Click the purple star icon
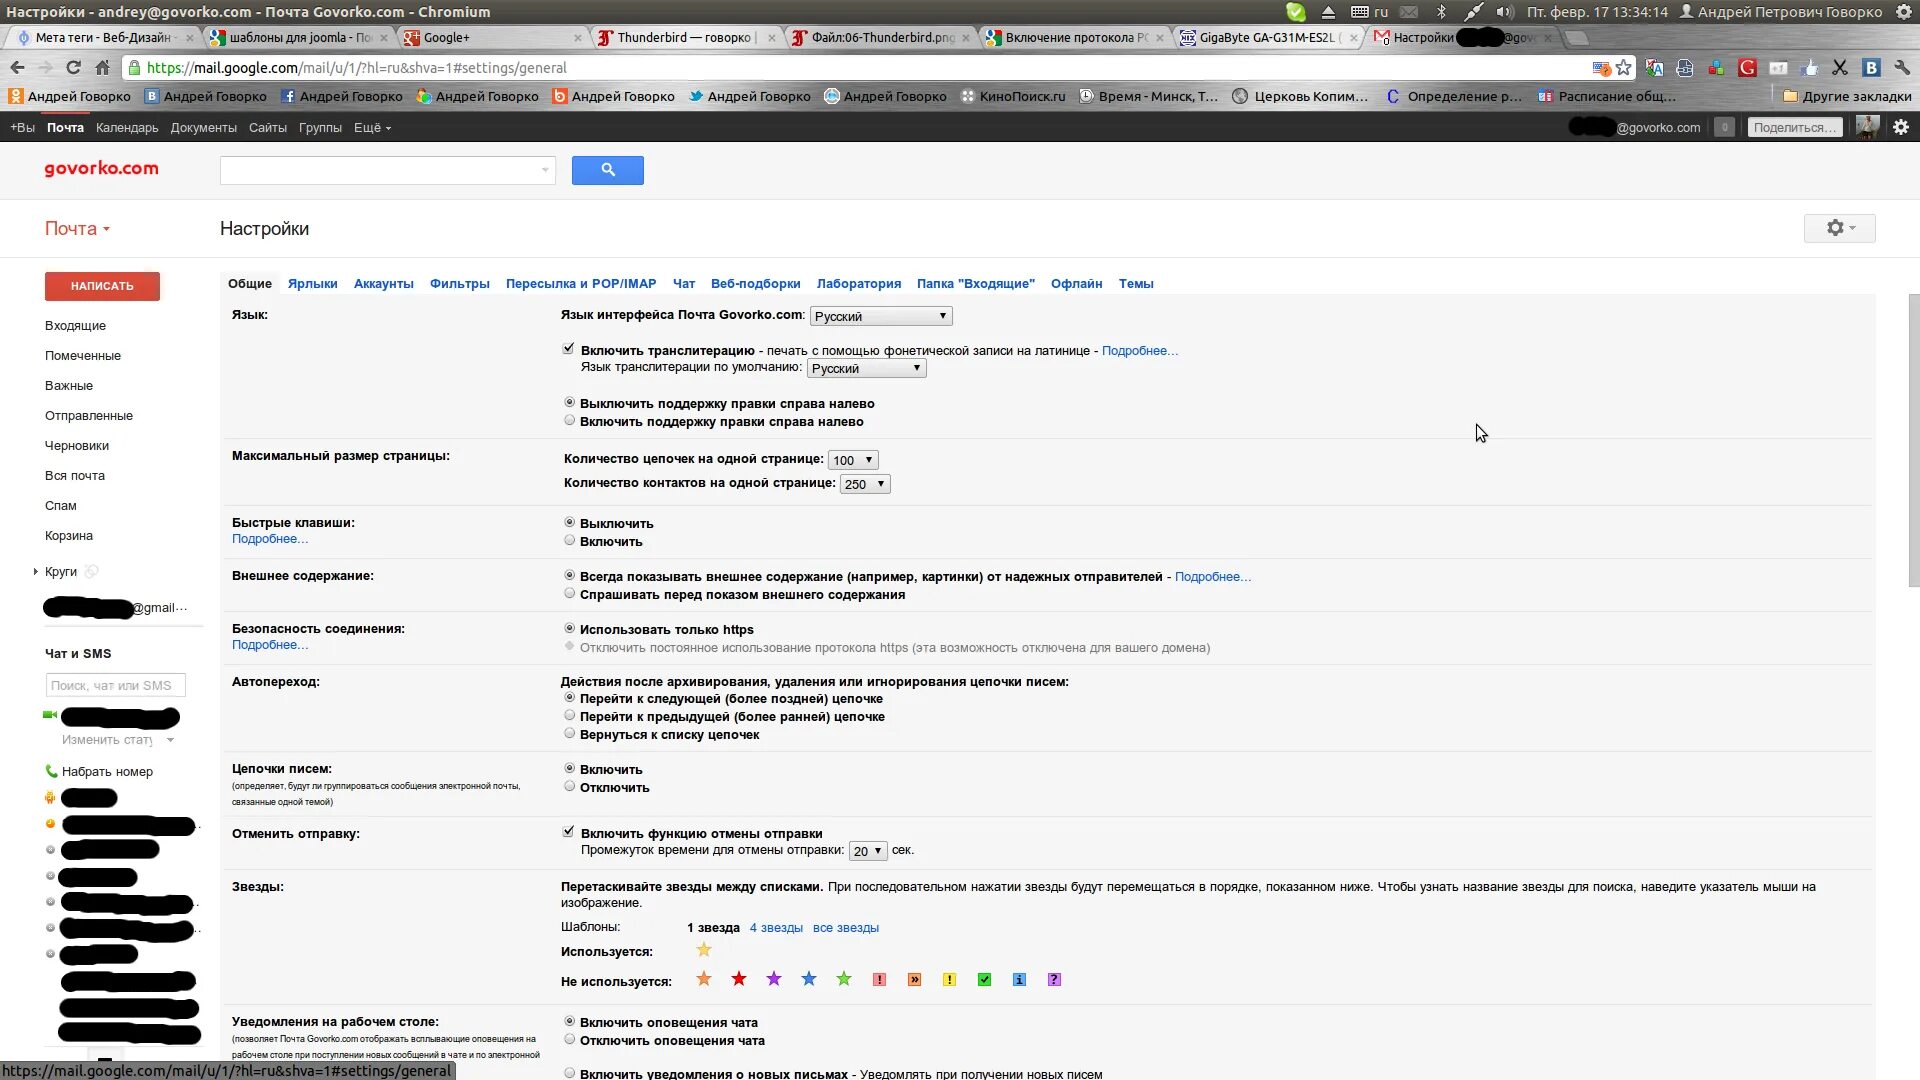 [x=774, y=979]
